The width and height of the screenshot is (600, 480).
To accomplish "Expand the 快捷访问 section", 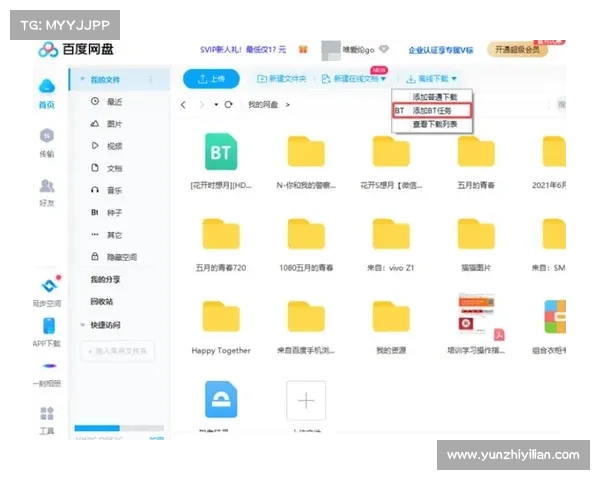I will (82, 325).
